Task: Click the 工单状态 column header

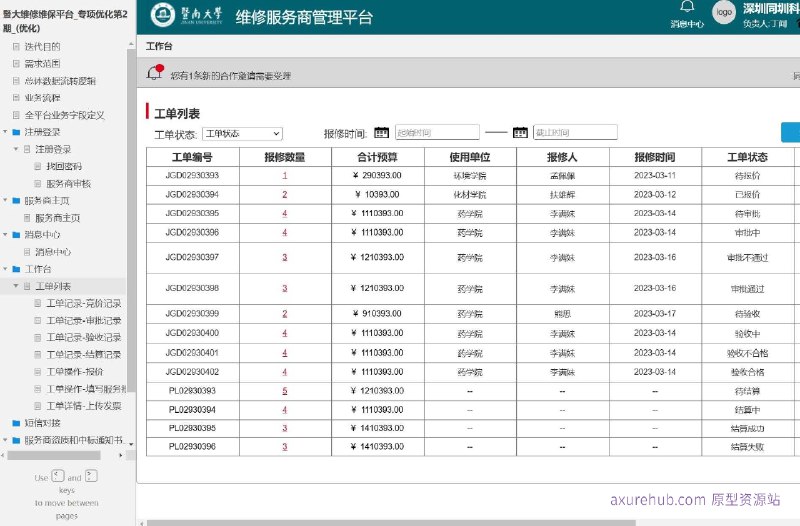Action: 747,157
